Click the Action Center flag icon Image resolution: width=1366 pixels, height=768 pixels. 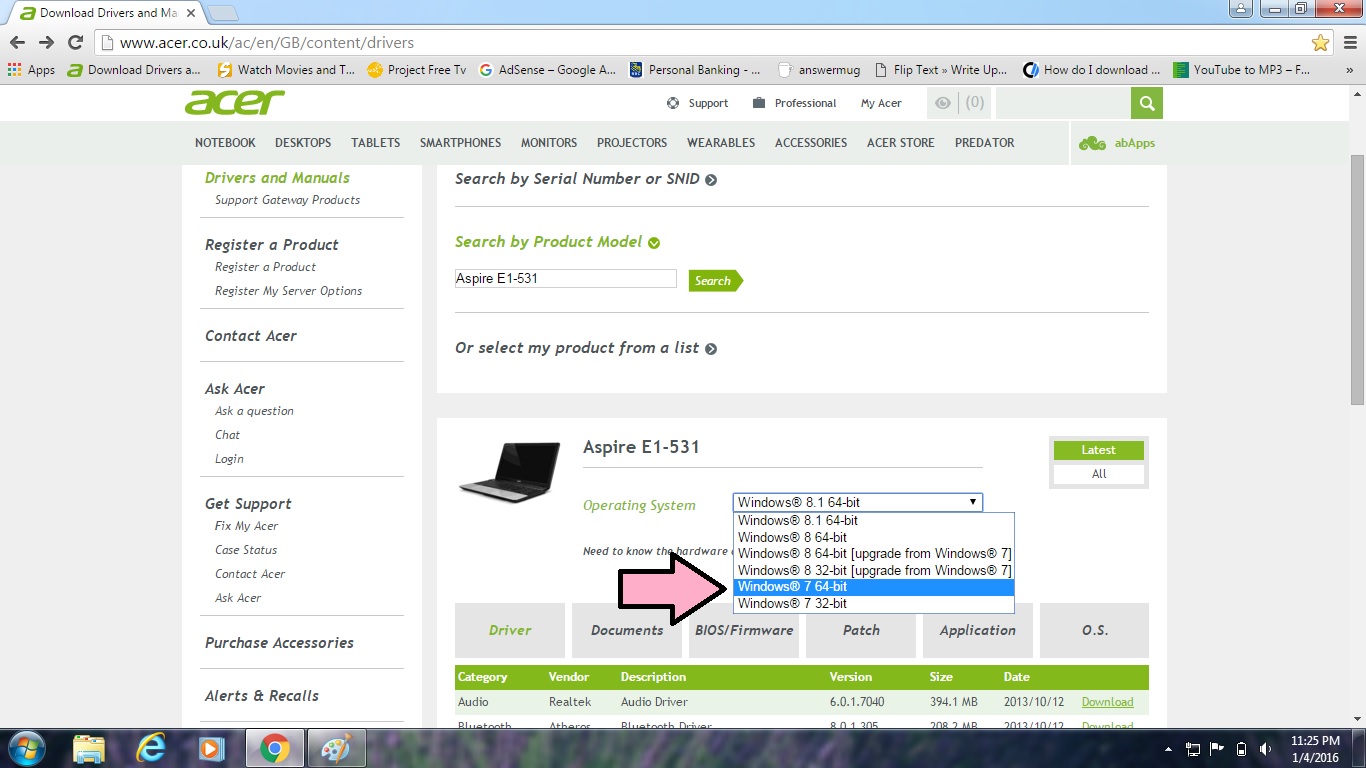click(x=1217, y=749)
